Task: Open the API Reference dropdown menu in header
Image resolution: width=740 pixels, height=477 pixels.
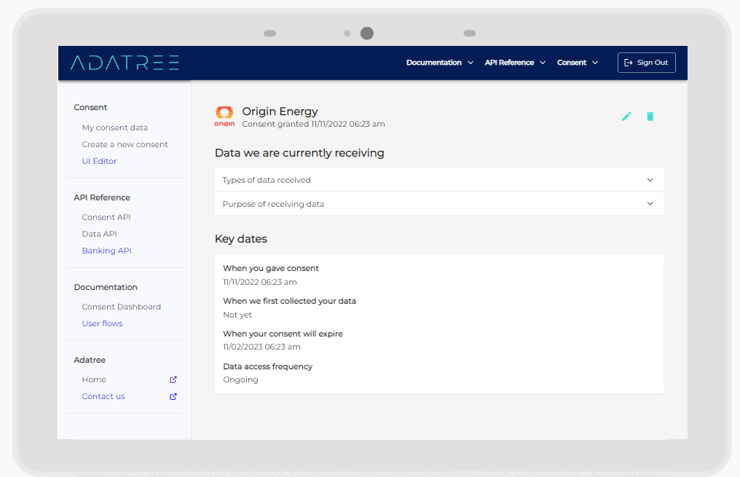Action: pos(515,63)
